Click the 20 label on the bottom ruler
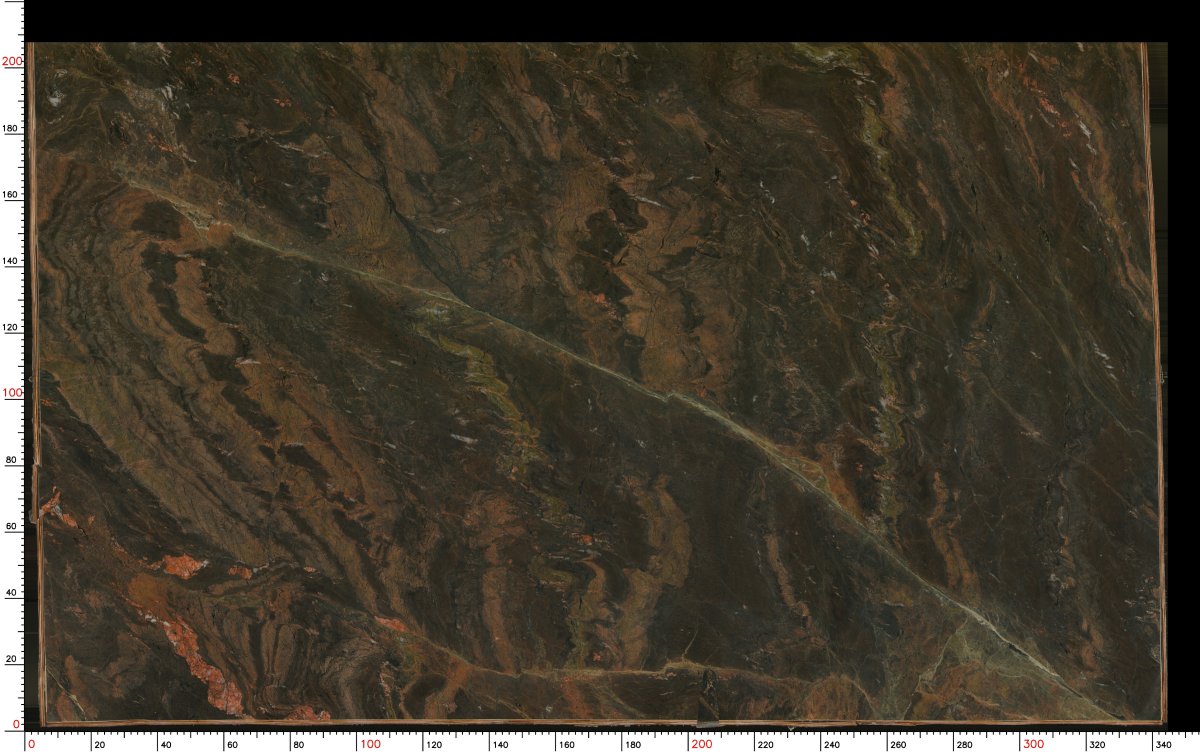 (100, 745)
